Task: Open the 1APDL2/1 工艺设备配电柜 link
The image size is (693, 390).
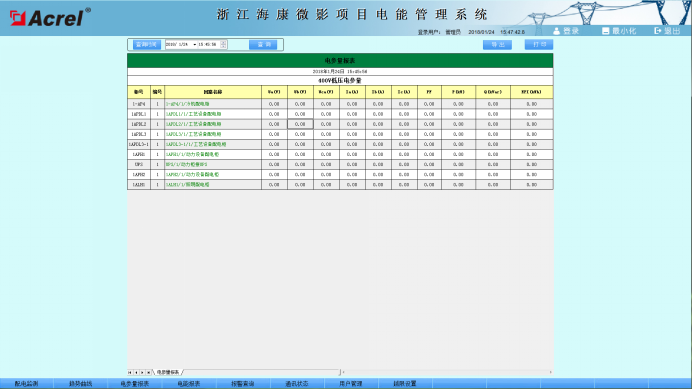Action: tap(194, 124)
